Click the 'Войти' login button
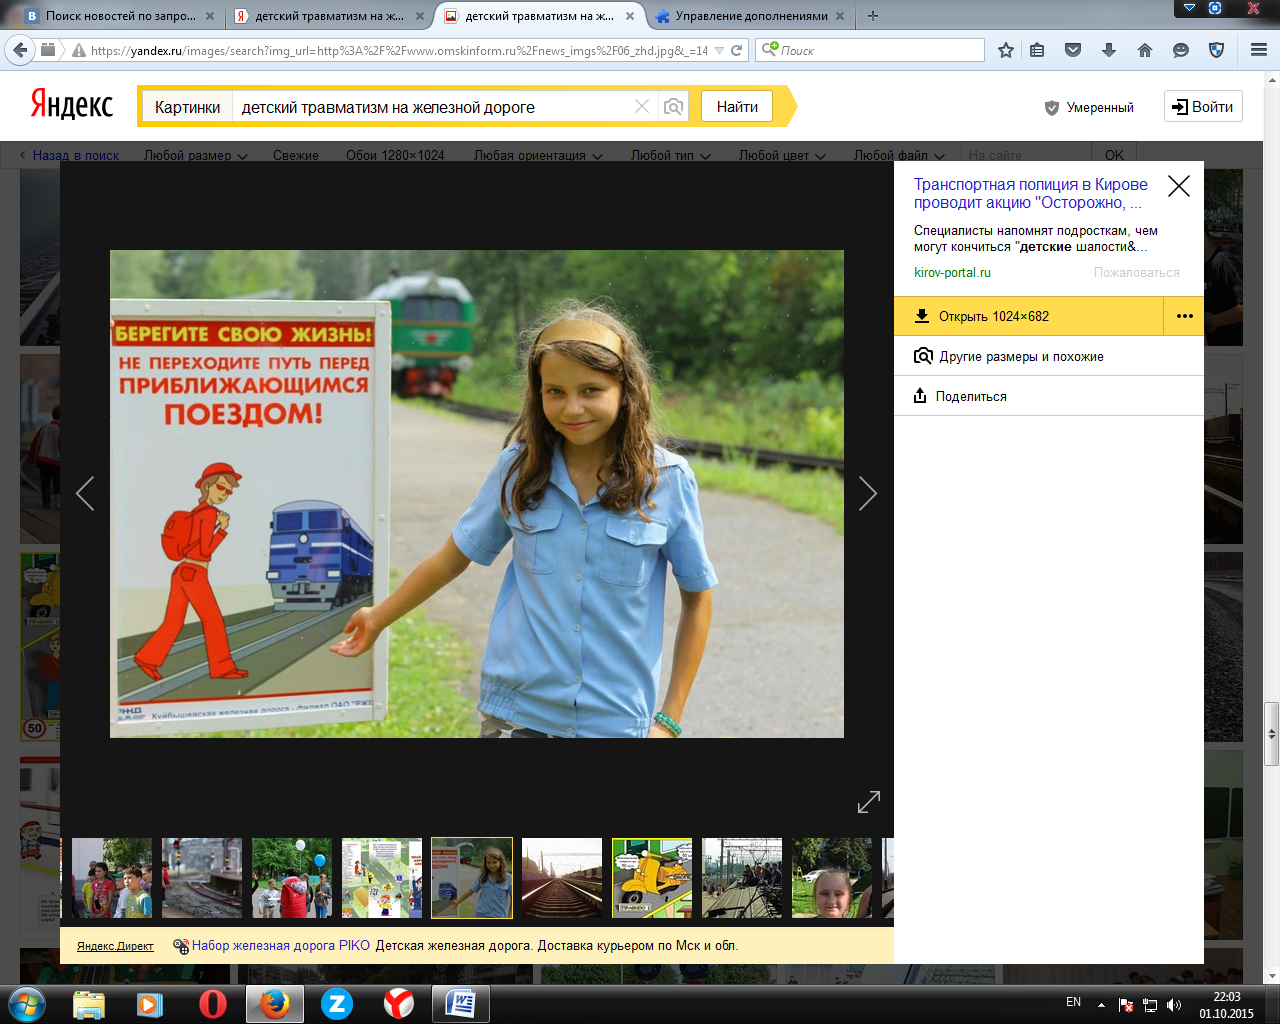Screen dimensions: 1280x1024 coord(1203,107)
